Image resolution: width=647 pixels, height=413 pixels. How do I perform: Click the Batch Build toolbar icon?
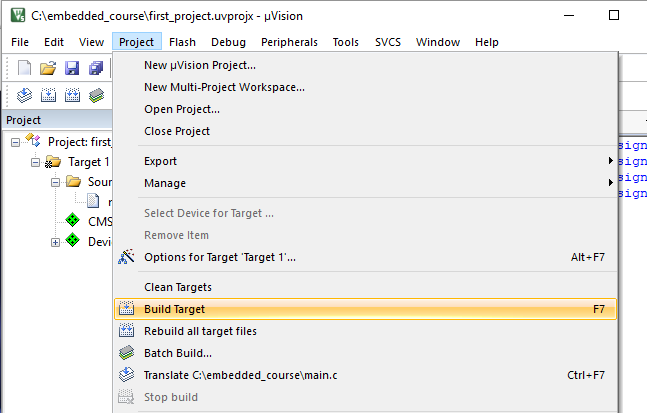pos(96,95)
